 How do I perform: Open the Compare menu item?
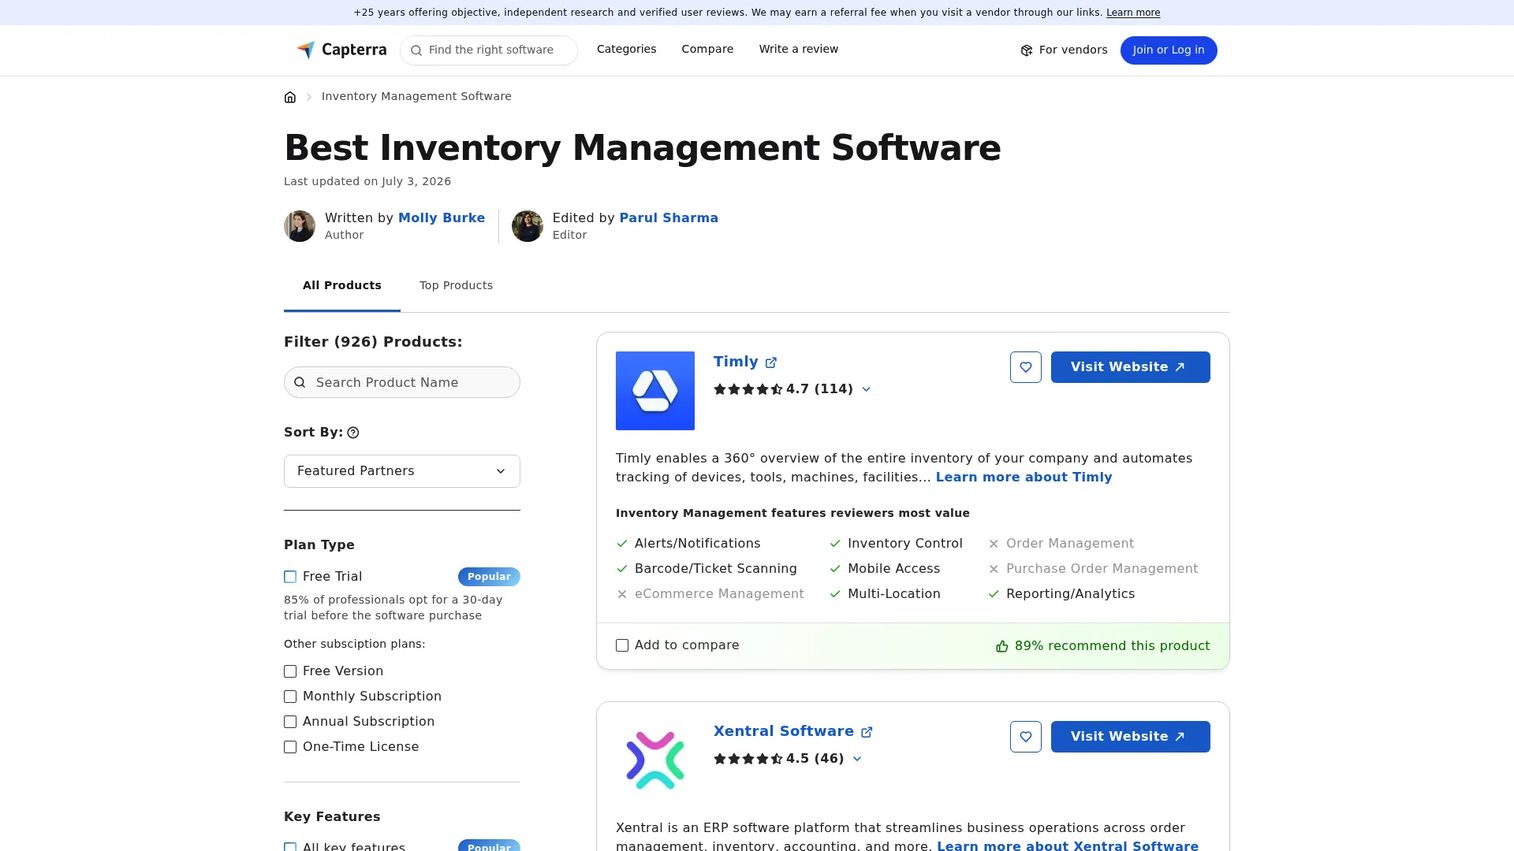pos(707,49)
